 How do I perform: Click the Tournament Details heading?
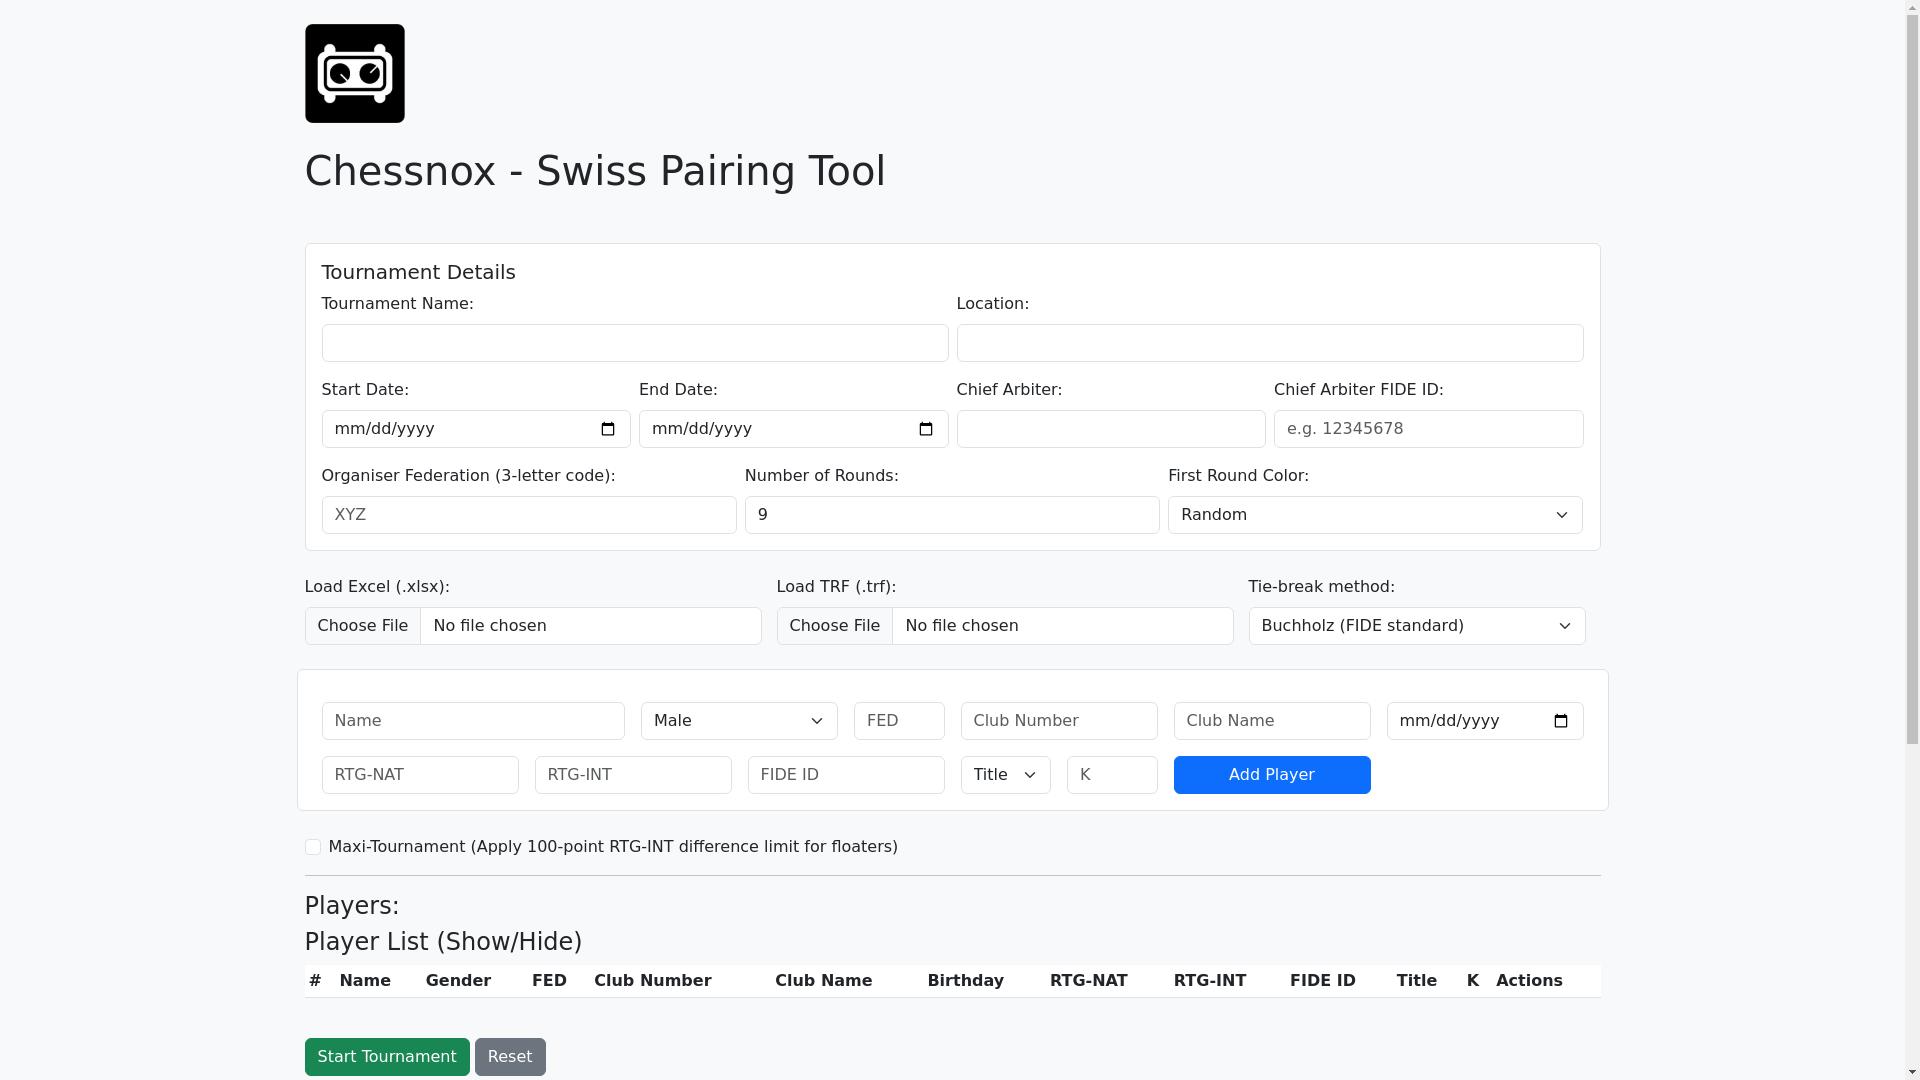pos(418,272)
